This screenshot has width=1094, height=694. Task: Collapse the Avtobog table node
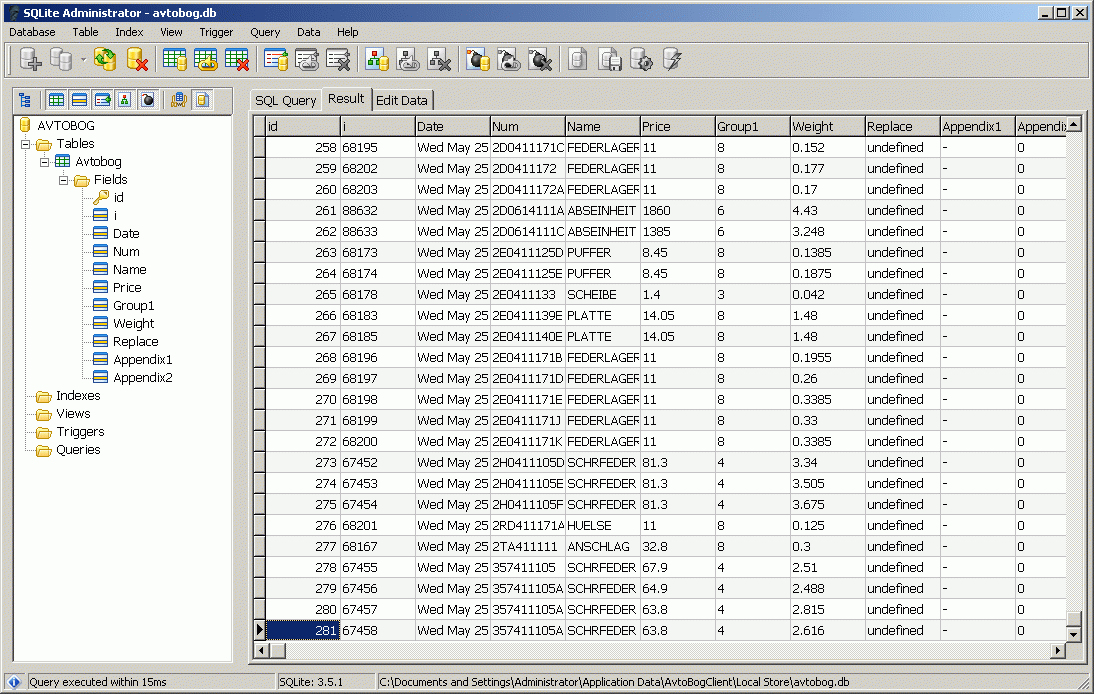click(45, 163)
